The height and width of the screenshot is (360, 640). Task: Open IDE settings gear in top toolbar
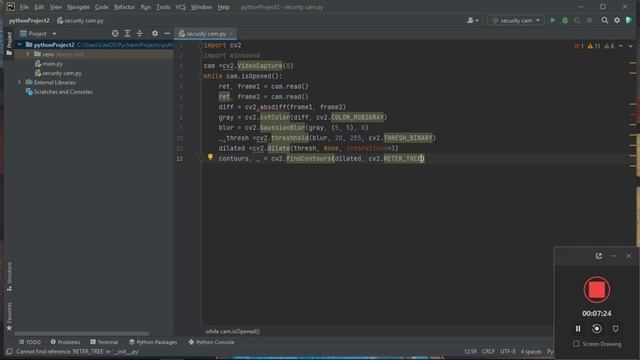[x=617, y=20]
